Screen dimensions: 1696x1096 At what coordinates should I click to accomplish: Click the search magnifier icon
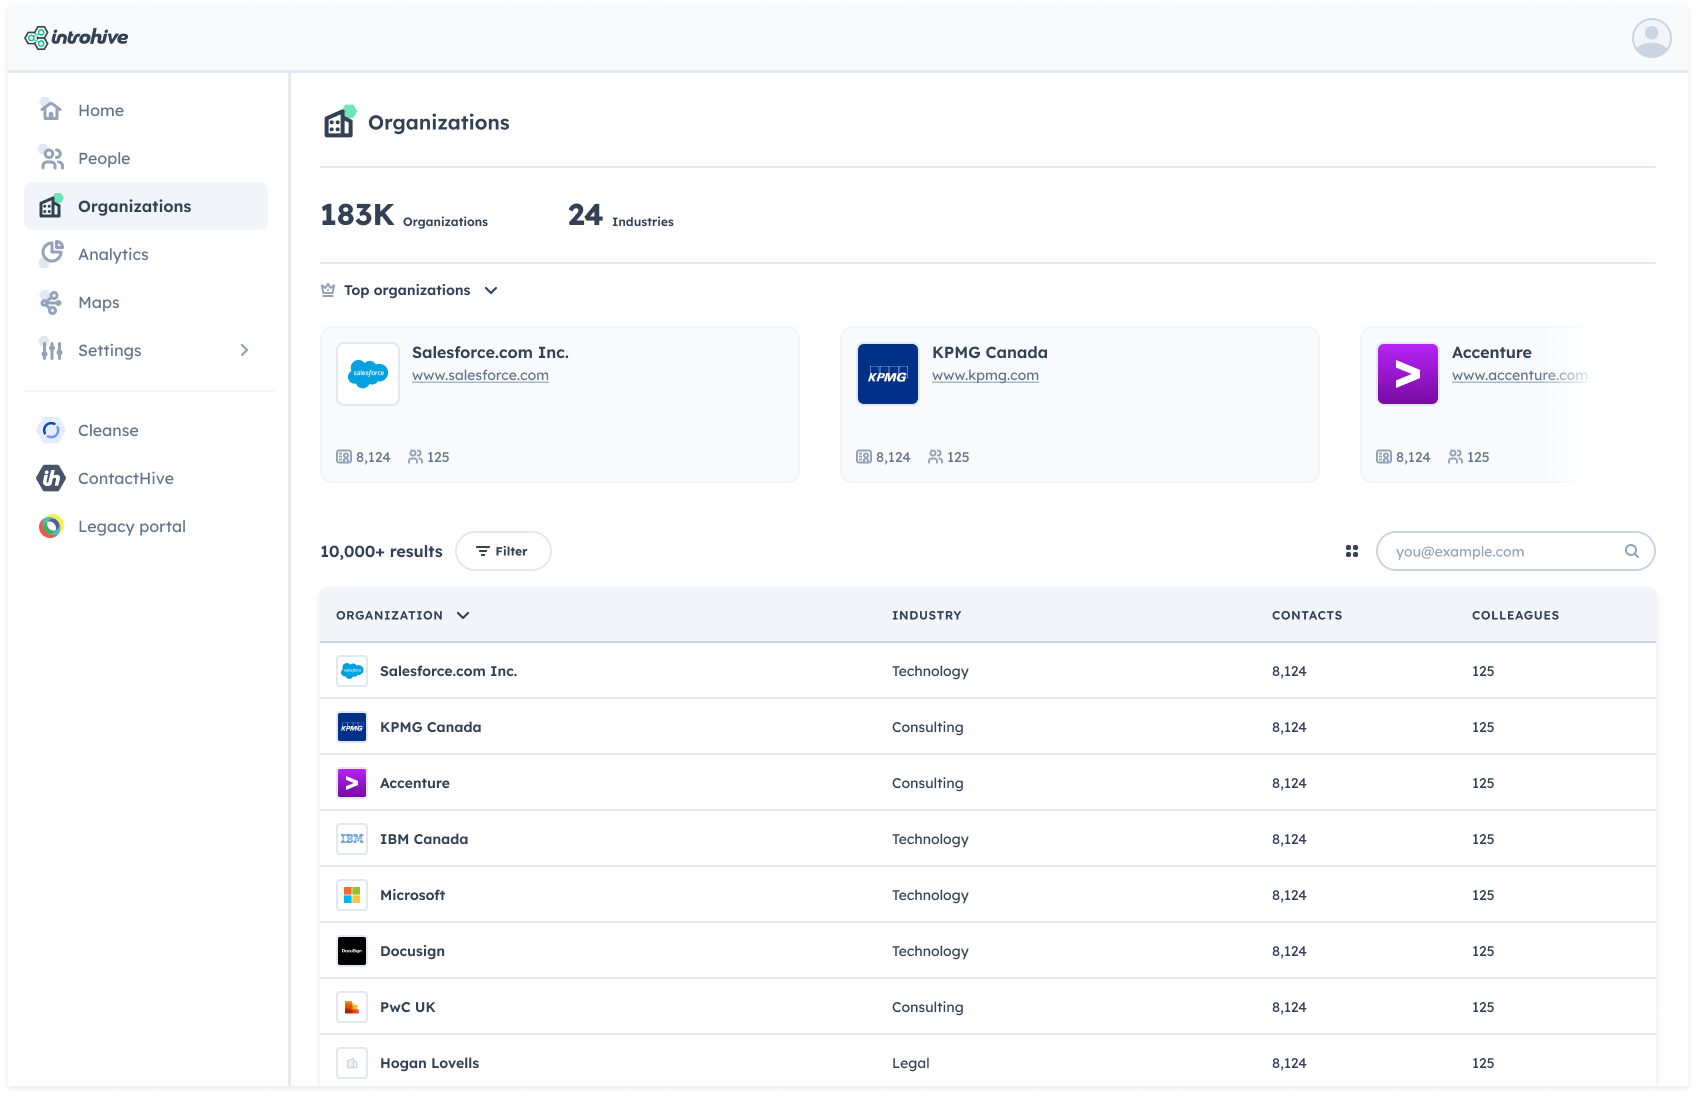pos(1632,551)
